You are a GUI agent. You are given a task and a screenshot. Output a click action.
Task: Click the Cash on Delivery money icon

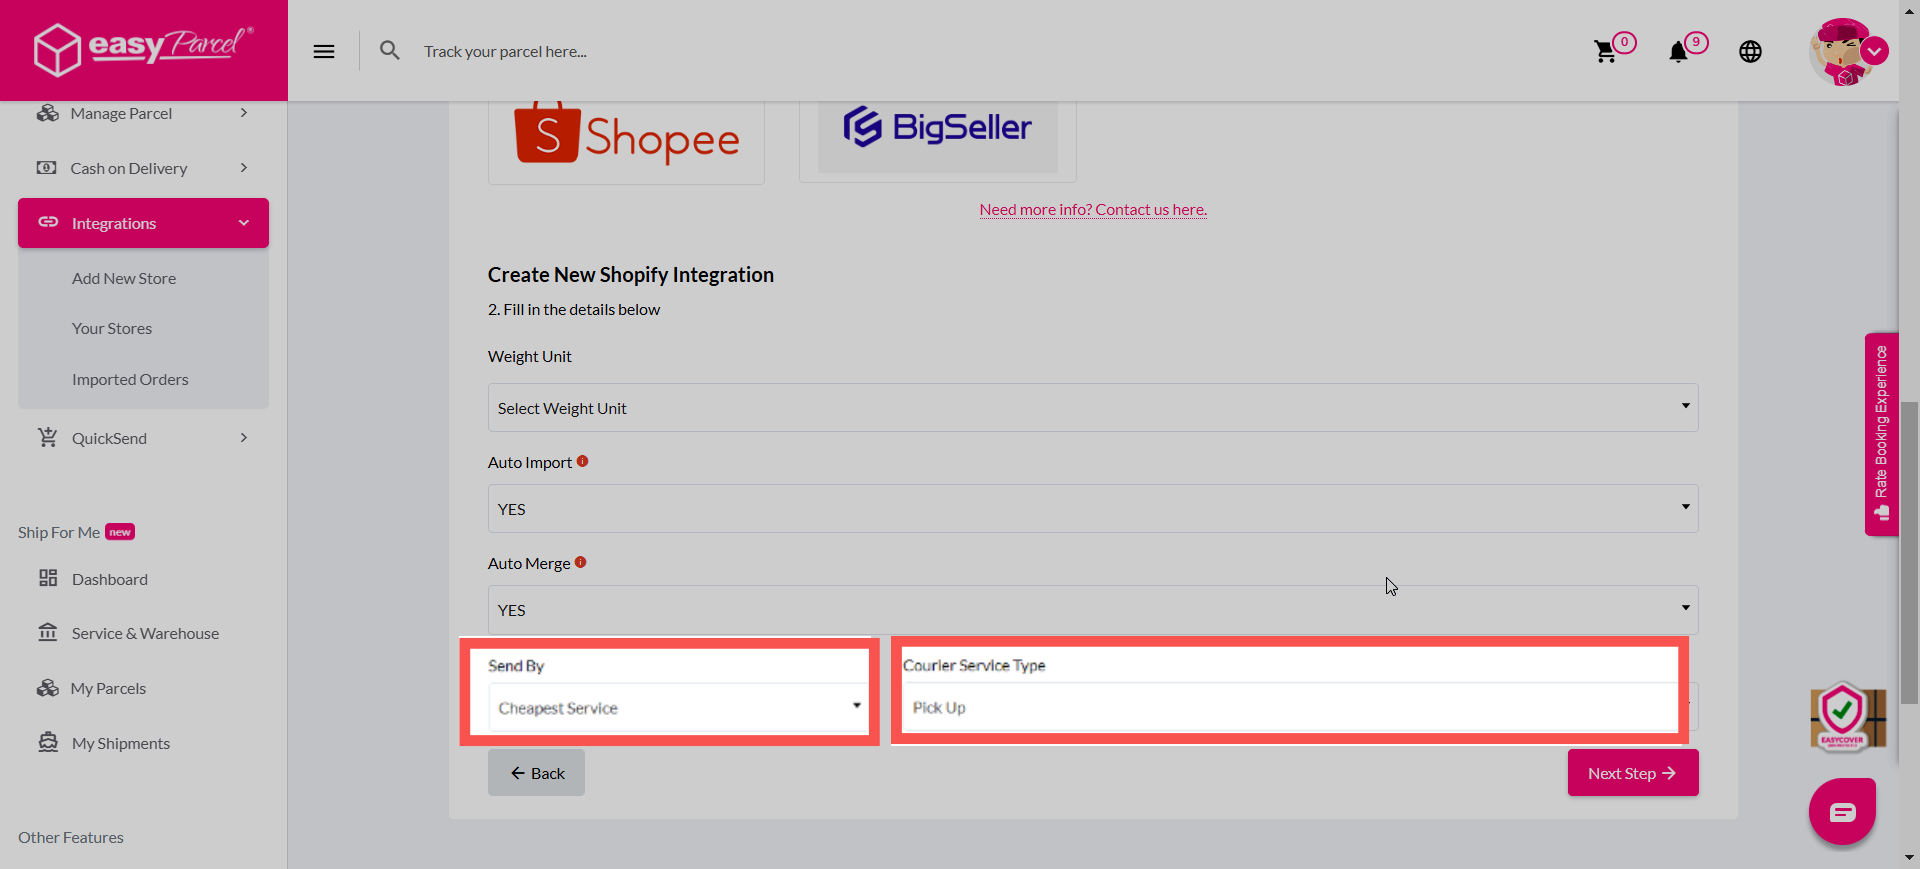pos(47,167)
